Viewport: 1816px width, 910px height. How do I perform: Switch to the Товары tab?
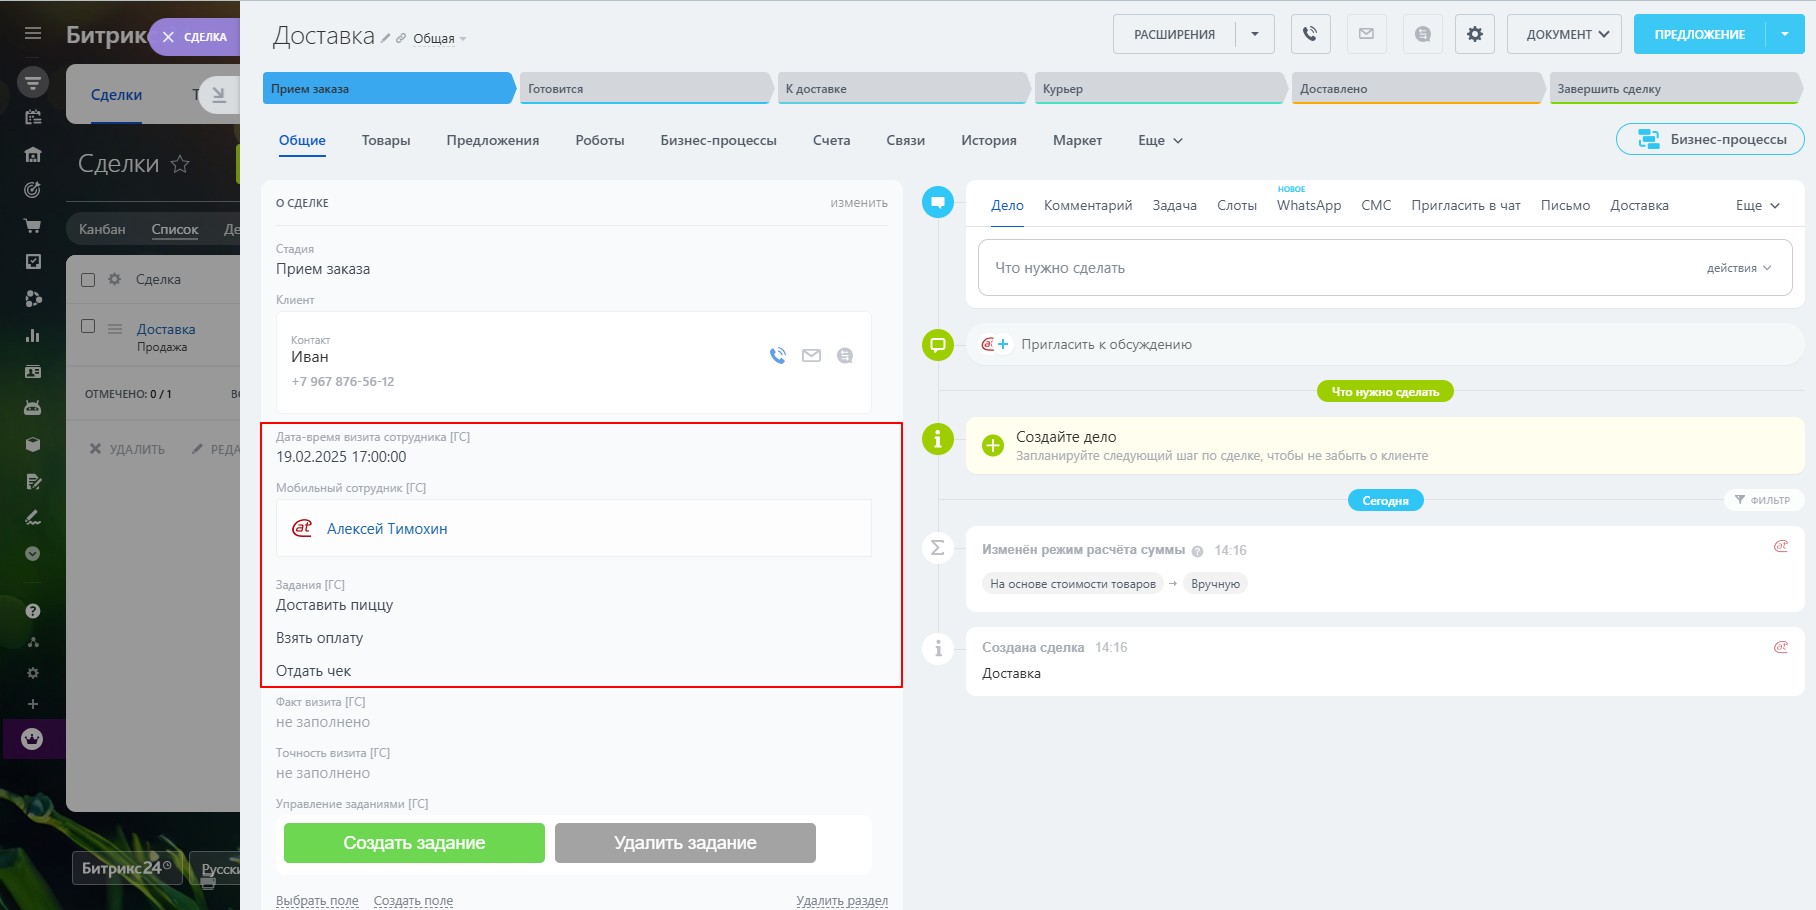tap(386, 141)
